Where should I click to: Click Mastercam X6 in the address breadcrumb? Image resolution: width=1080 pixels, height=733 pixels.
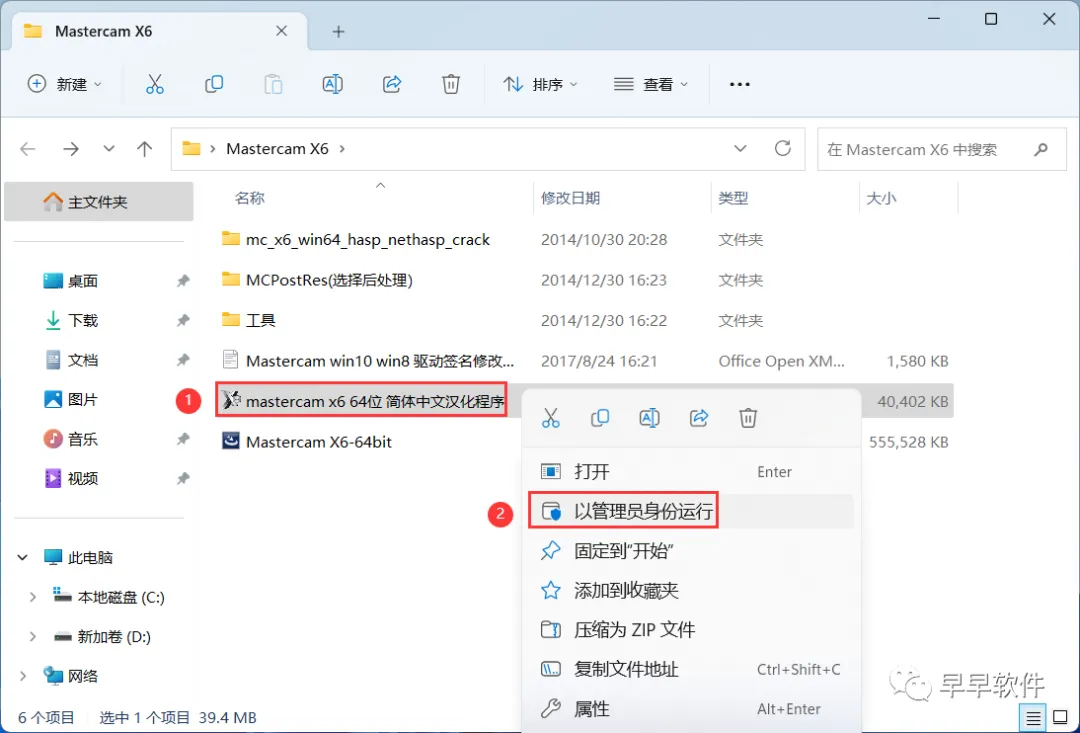point(278,149)
